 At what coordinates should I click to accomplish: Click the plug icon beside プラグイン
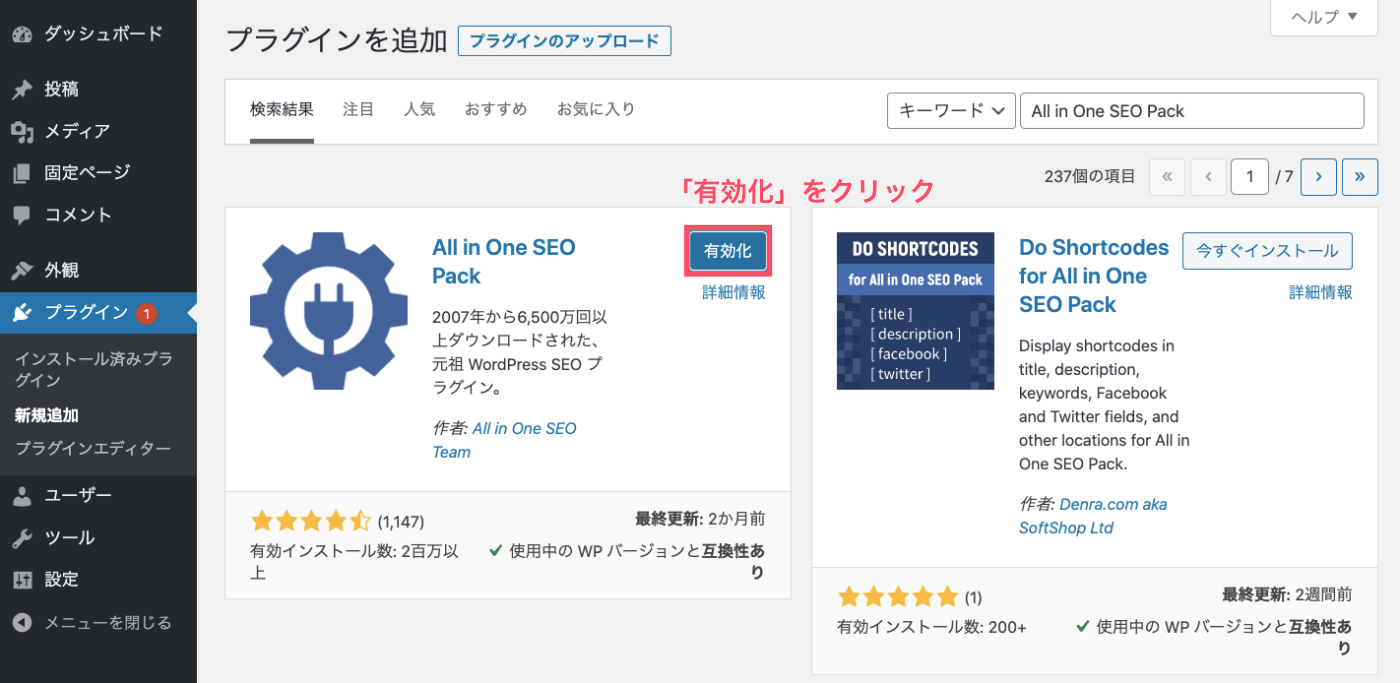click(x=22, y=313)
